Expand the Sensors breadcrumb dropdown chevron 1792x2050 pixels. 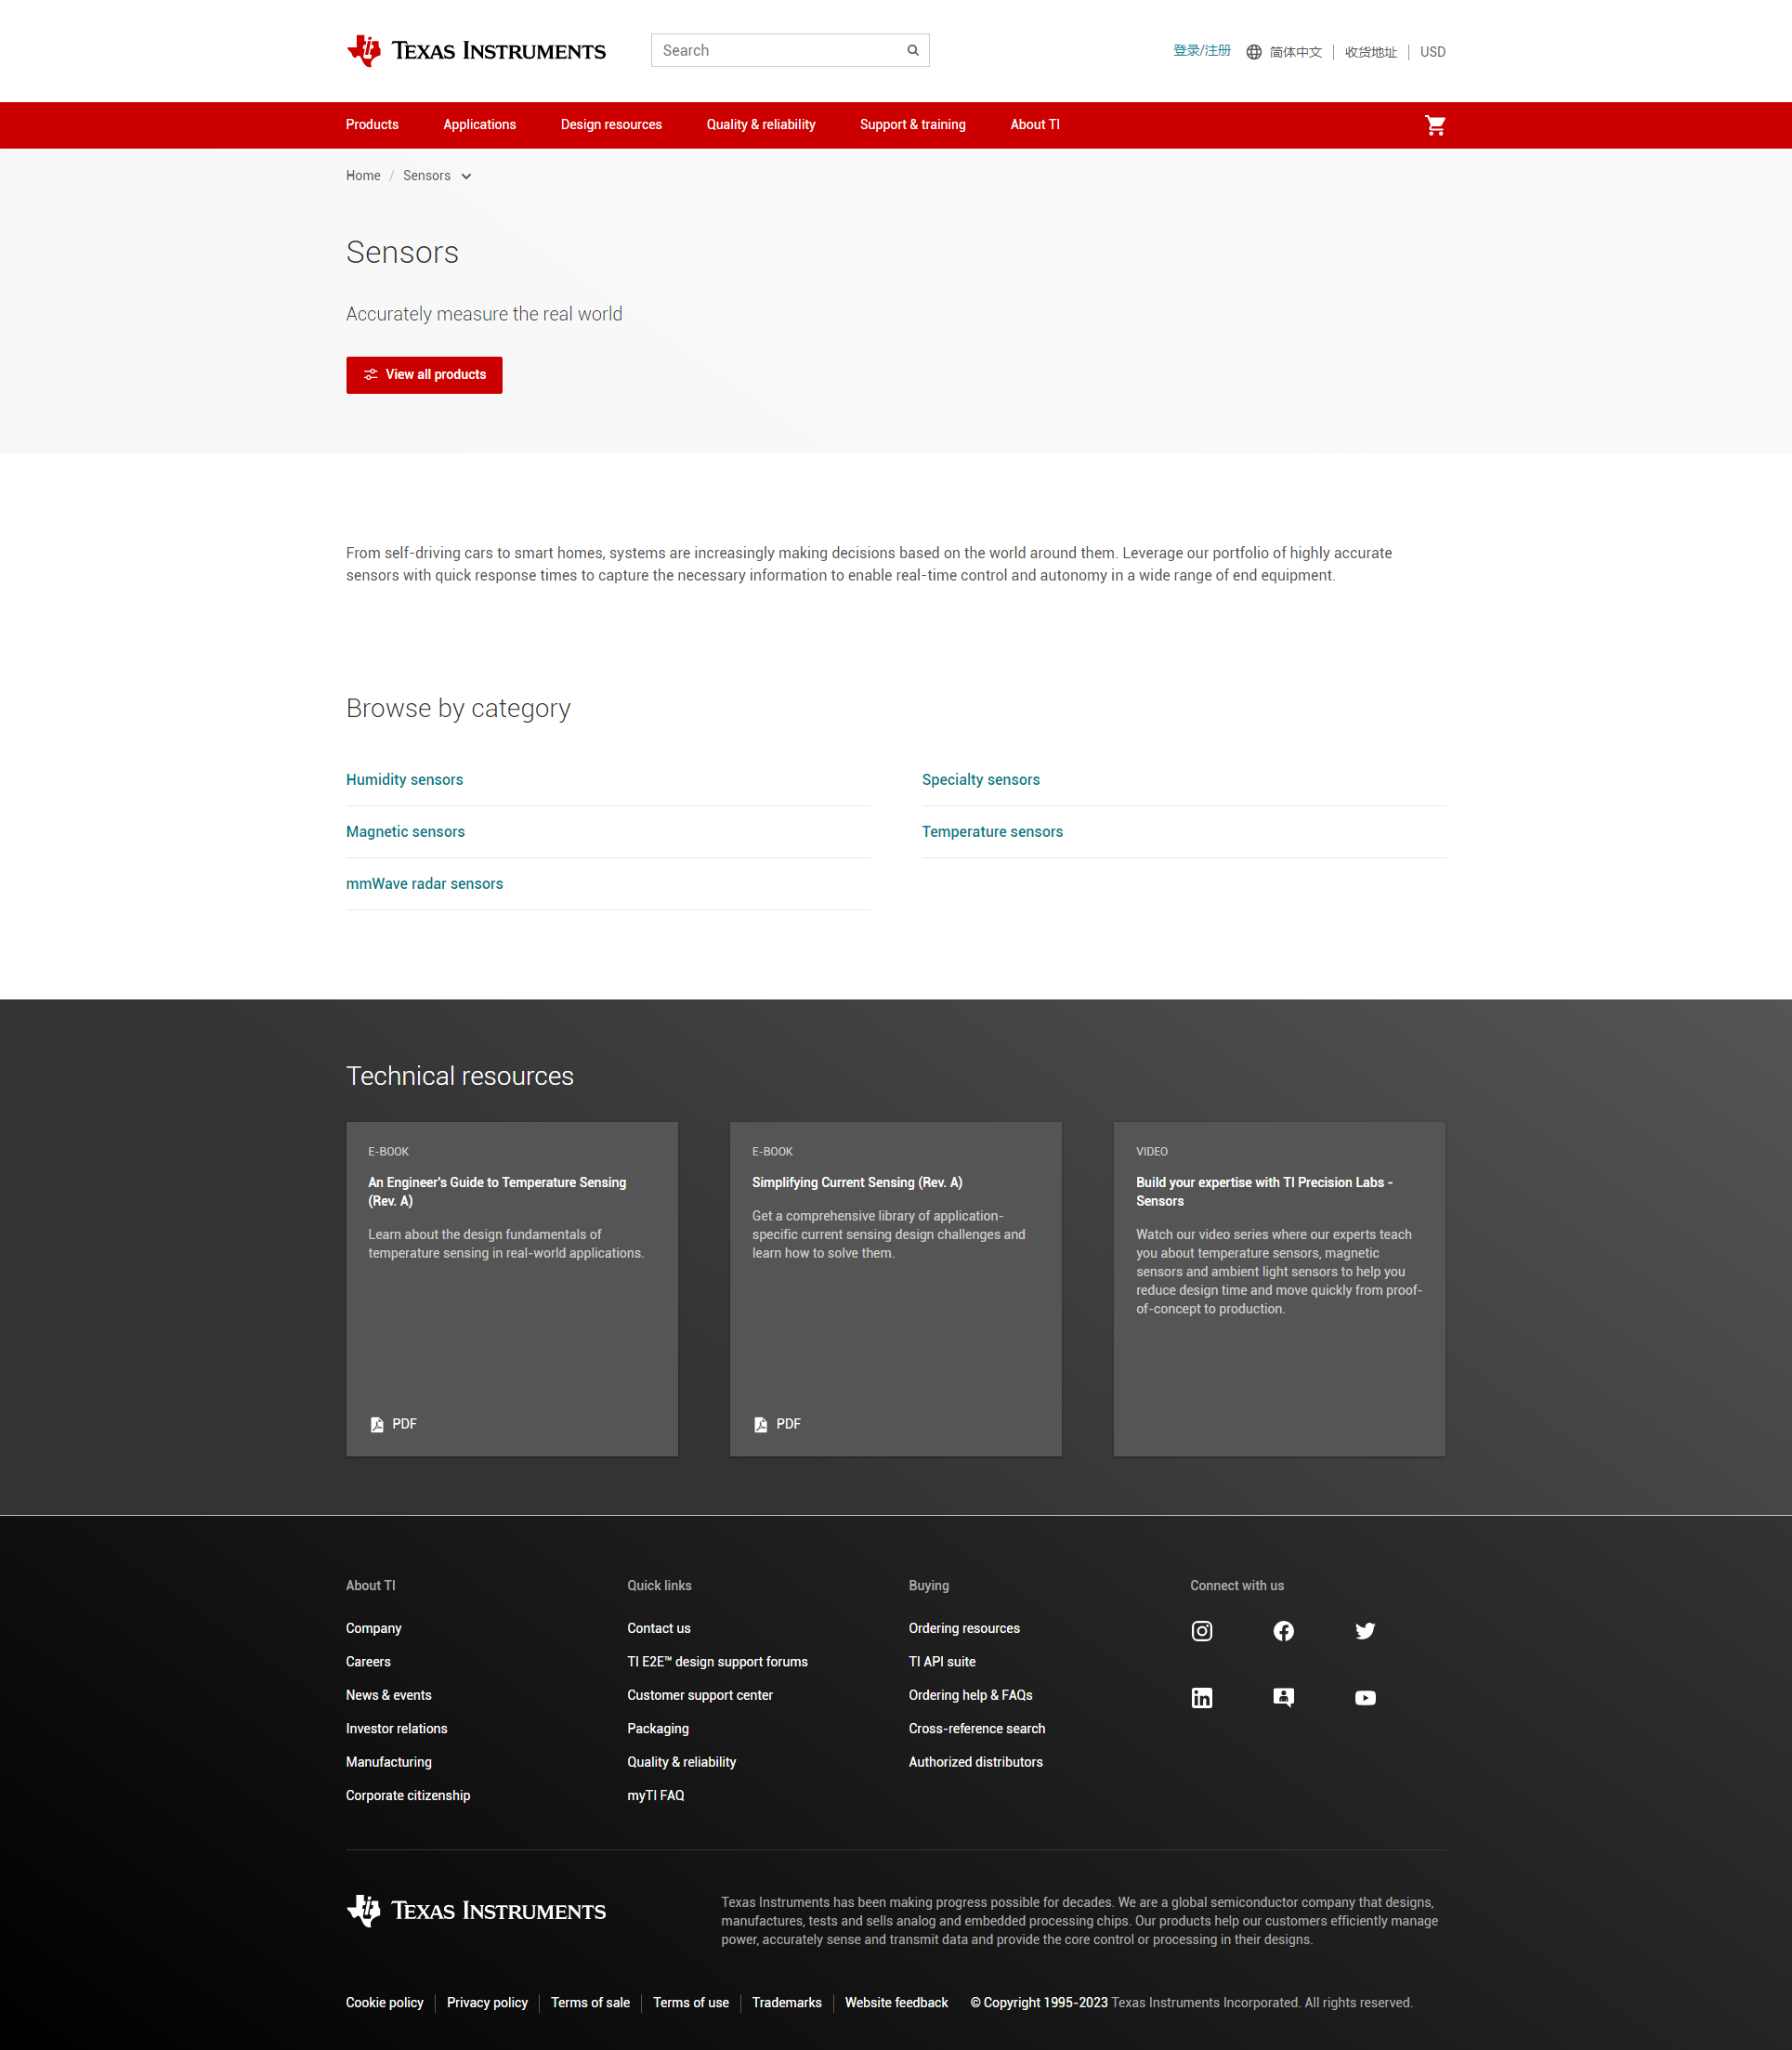click(x=466, y=176)
